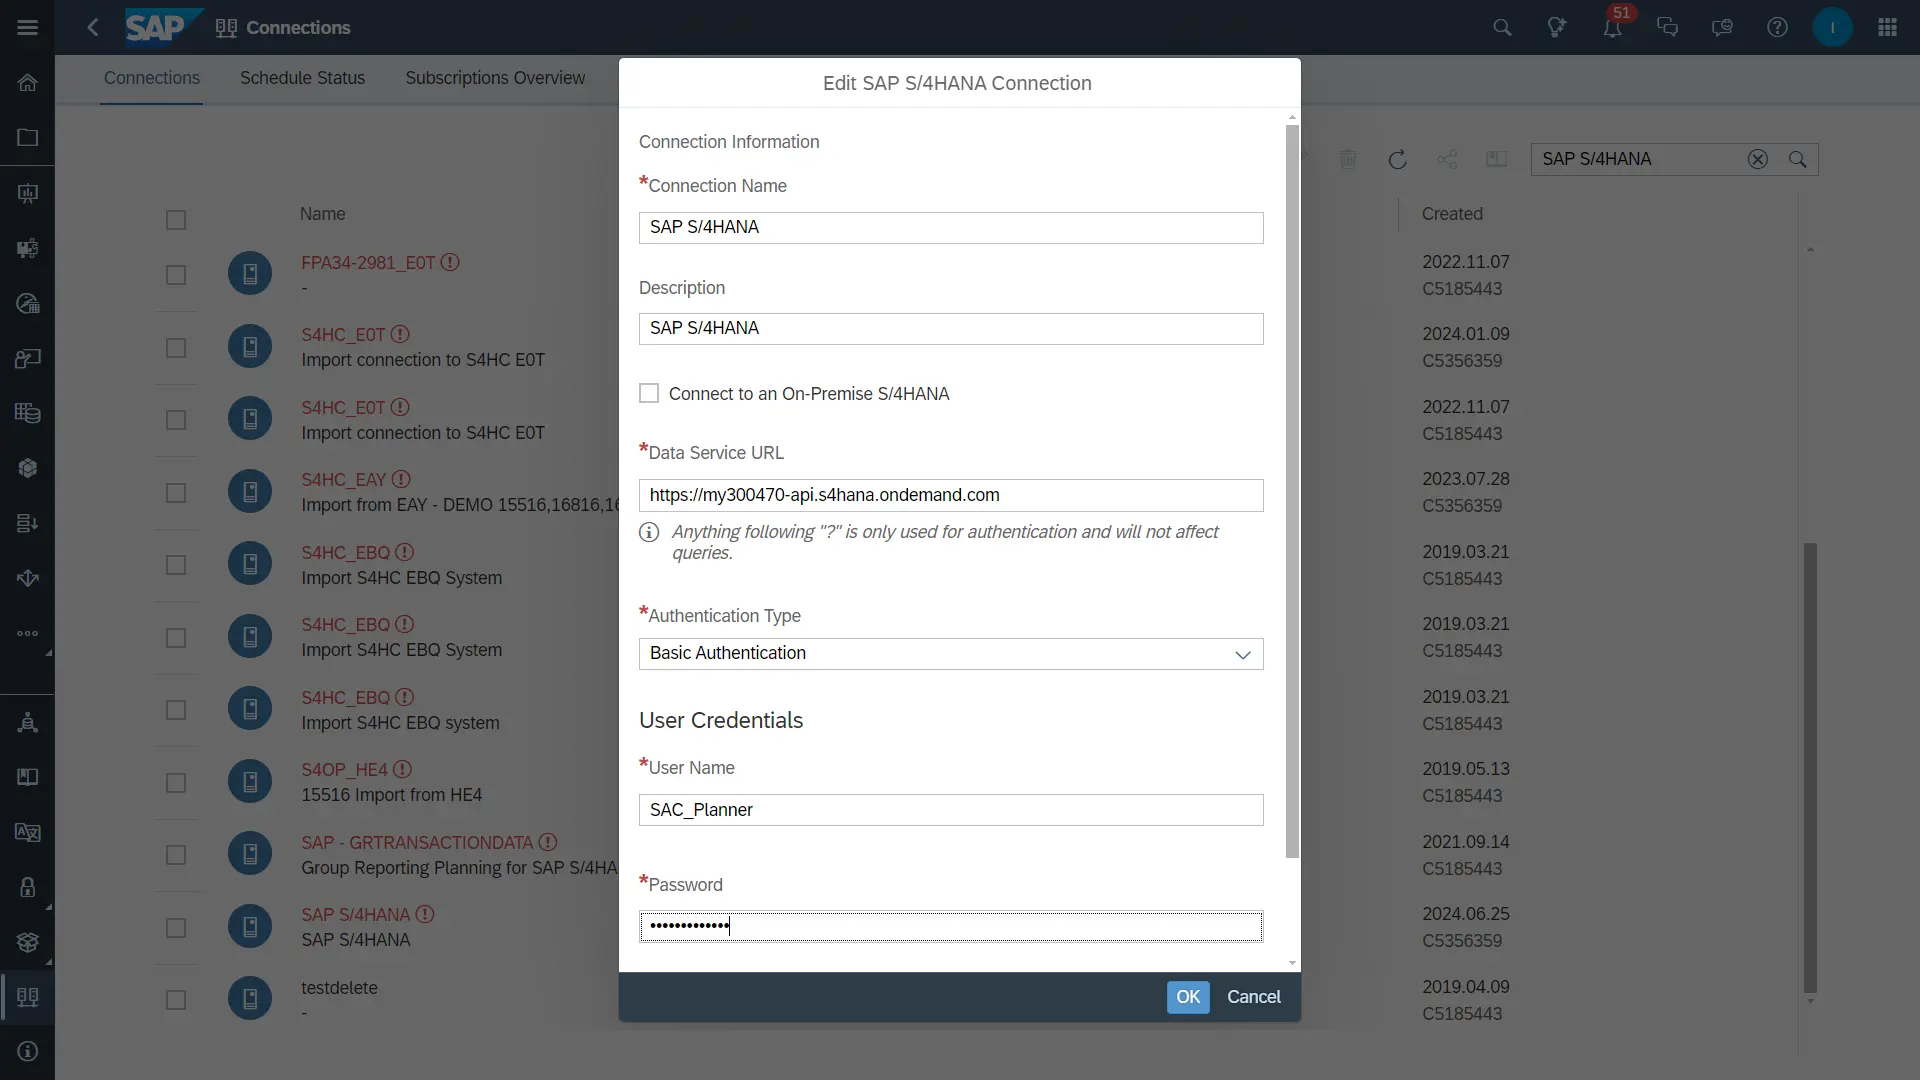Open the info icon at sidebar bottom
The width and height of the screenshot is (1920, 1080).
[x=27, y=1051]
